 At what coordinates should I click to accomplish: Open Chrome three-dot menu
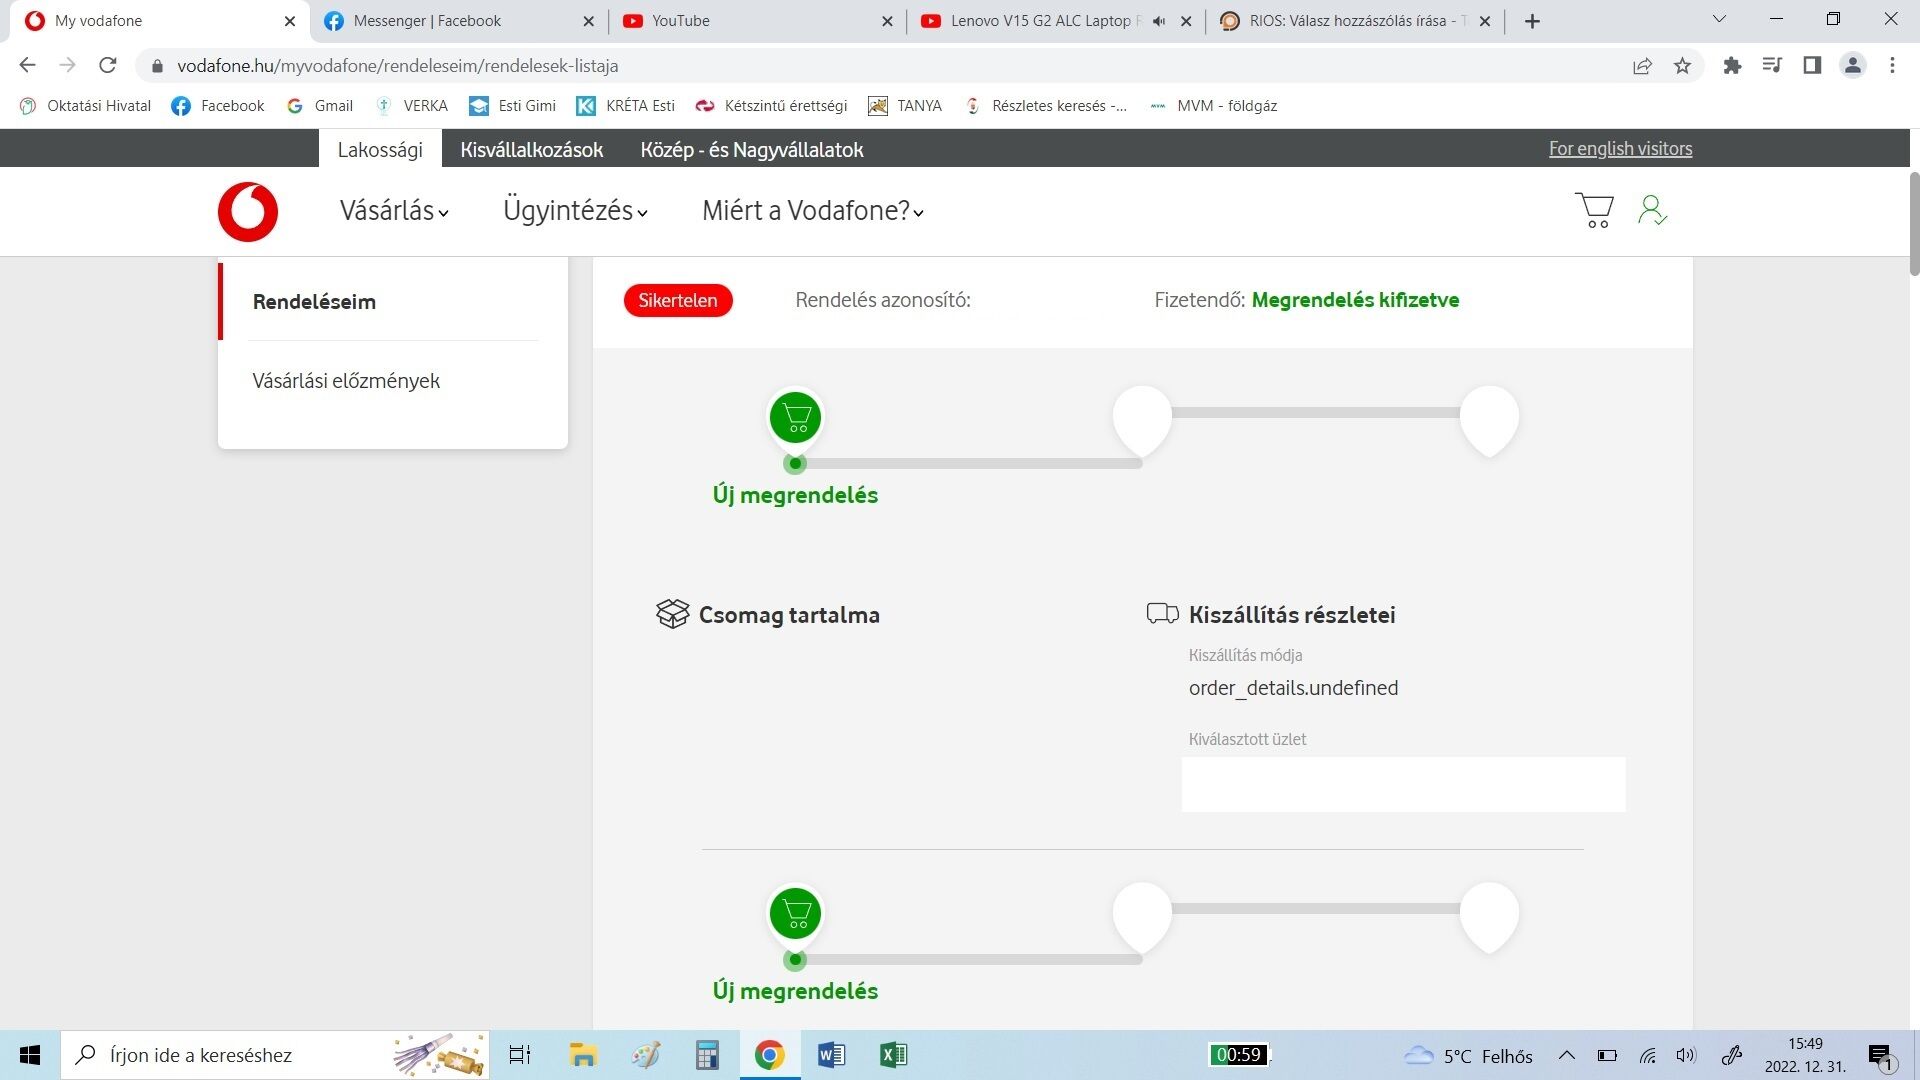pos(1892,65)
